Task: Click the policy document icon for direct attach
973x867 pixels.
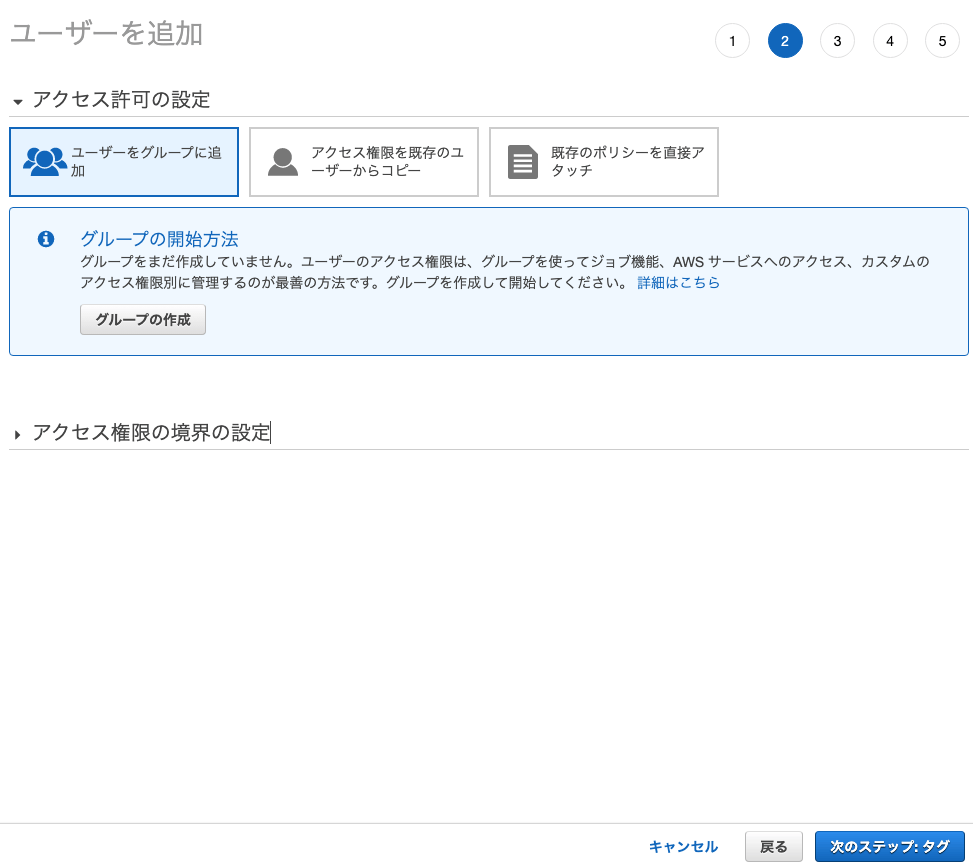Action: tap(523, 161)
